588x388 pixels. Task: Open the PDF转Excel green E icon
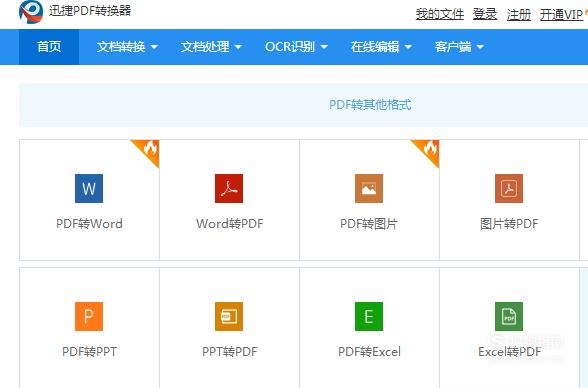[x=369, y=316]
